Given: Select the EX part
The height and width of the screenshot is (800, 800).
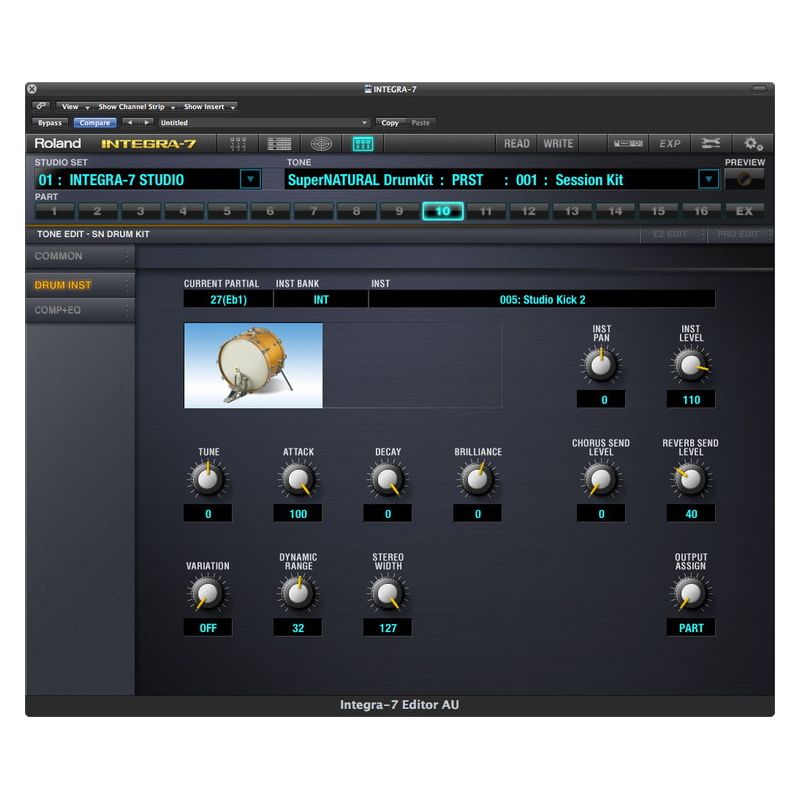Looking at the screenshot, I should click(x=744, y=211).
